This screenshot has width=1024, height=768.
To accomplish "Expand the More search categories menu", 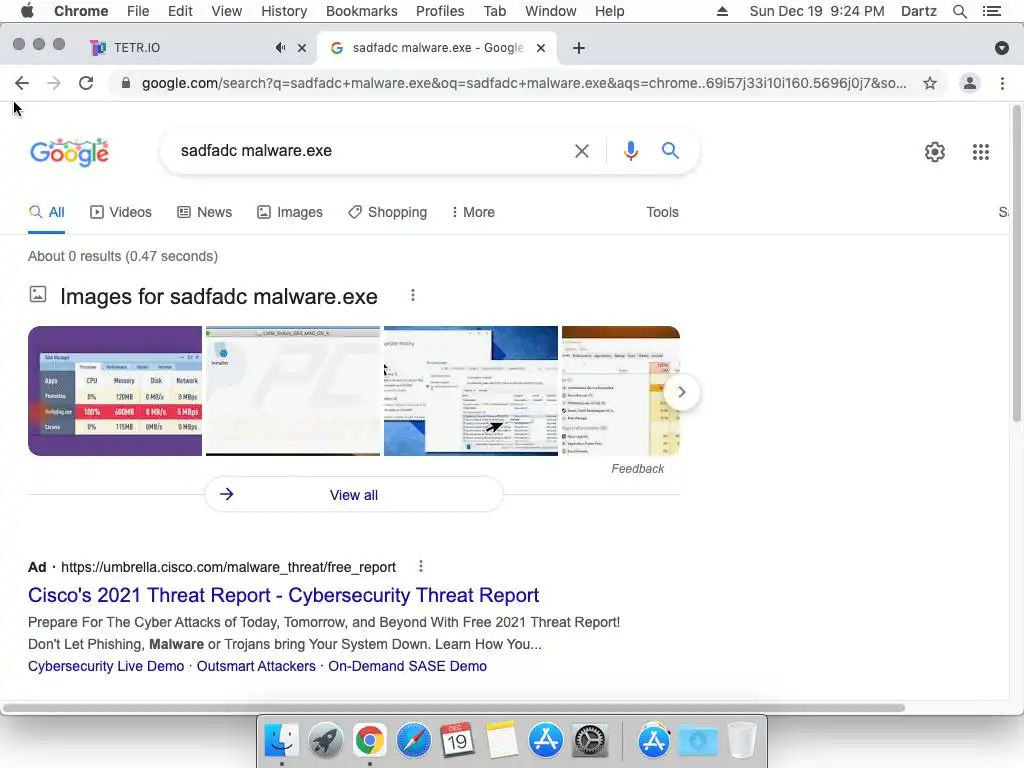I will pos(473,212).
